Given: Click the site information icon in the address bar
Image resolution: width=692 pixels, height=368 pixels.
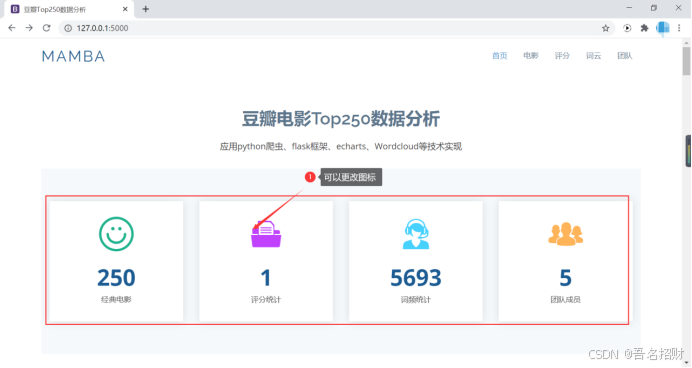Looking at the screenshot, I should [68, 28].
